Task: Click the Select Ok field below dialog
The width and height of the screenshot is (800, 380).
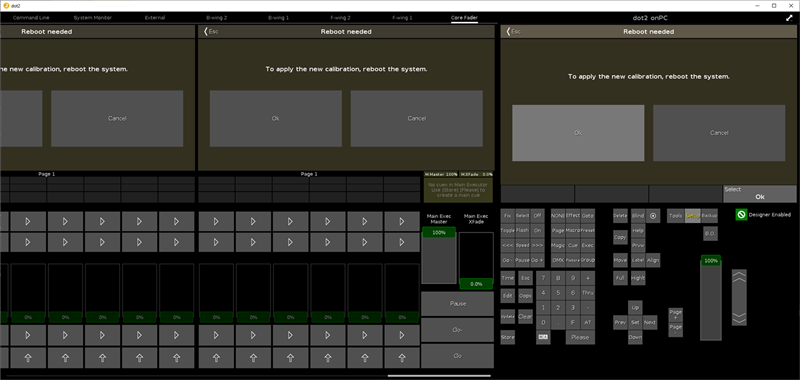Action: (760, 194)
